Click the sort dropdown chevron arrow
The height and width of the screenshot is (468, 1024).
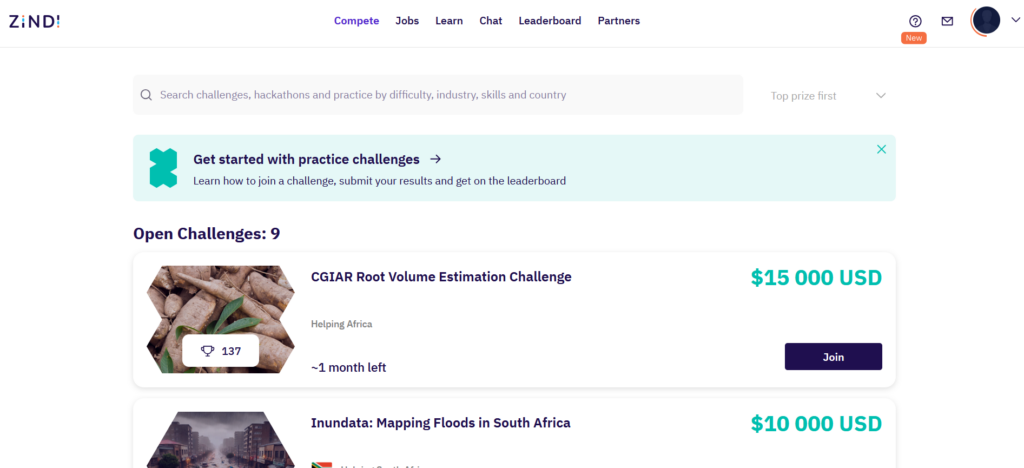[x=881, y=96]
